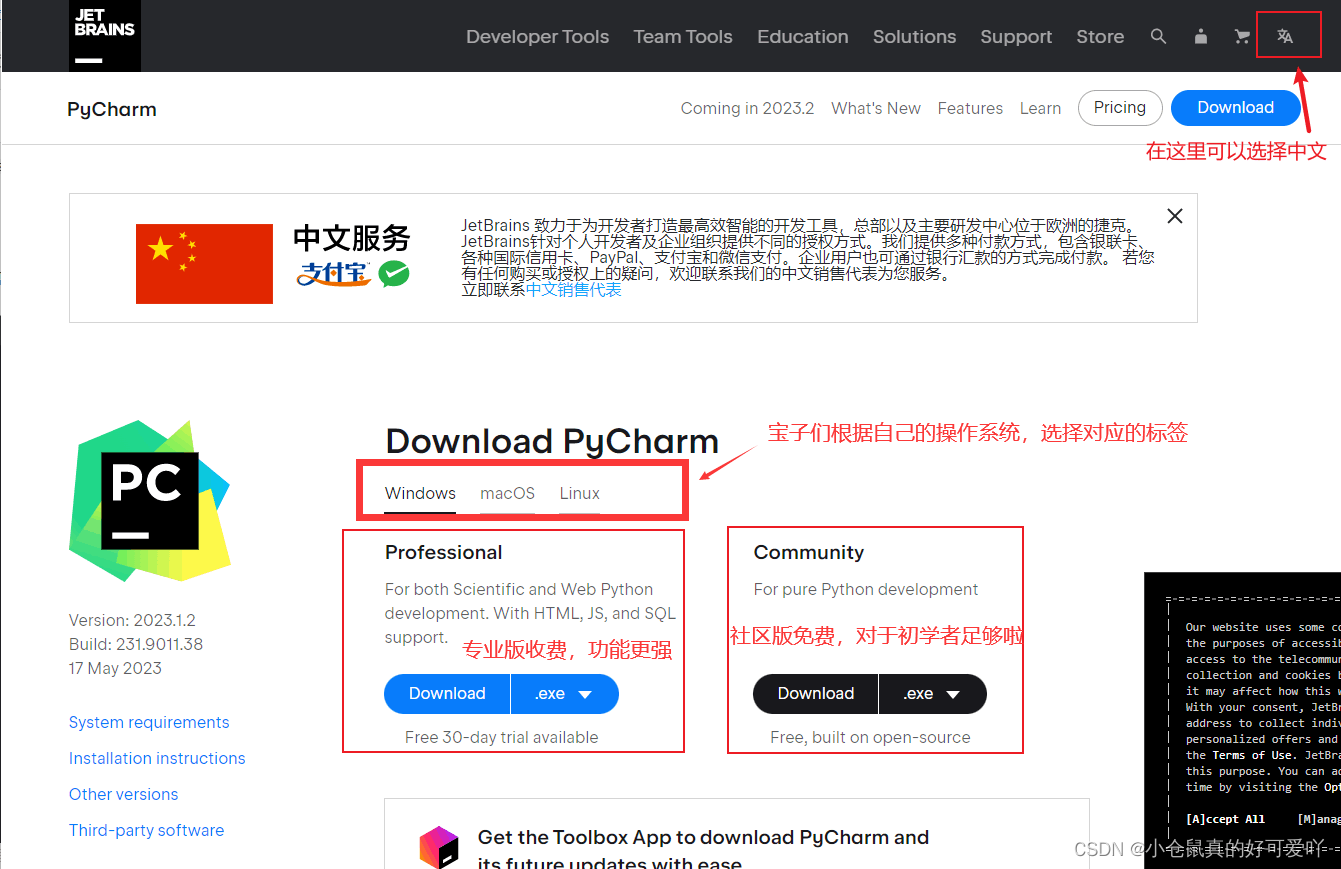Image resolution: width=1341 pixels, height=869 pixels.
Task: Click Free, built on open-source text
Action: click(870, 737)
